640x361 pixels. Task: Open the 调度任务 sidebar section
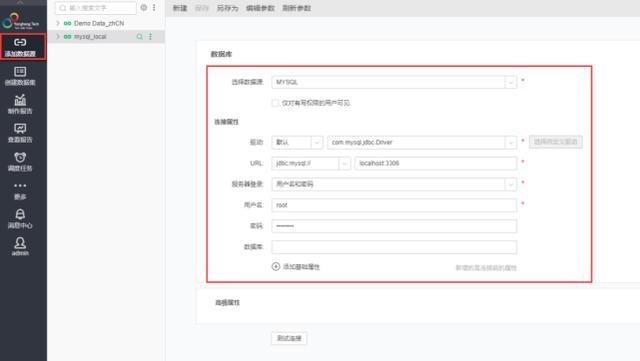(20, 162)
